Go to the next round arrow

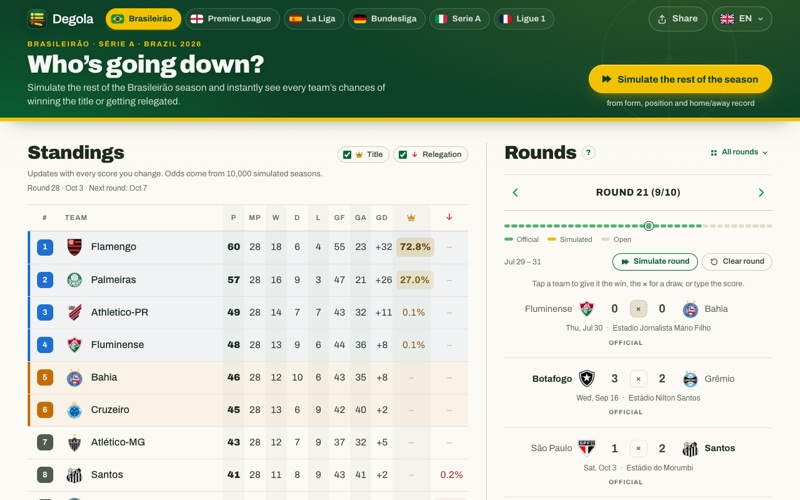click(x=761, y=192)
